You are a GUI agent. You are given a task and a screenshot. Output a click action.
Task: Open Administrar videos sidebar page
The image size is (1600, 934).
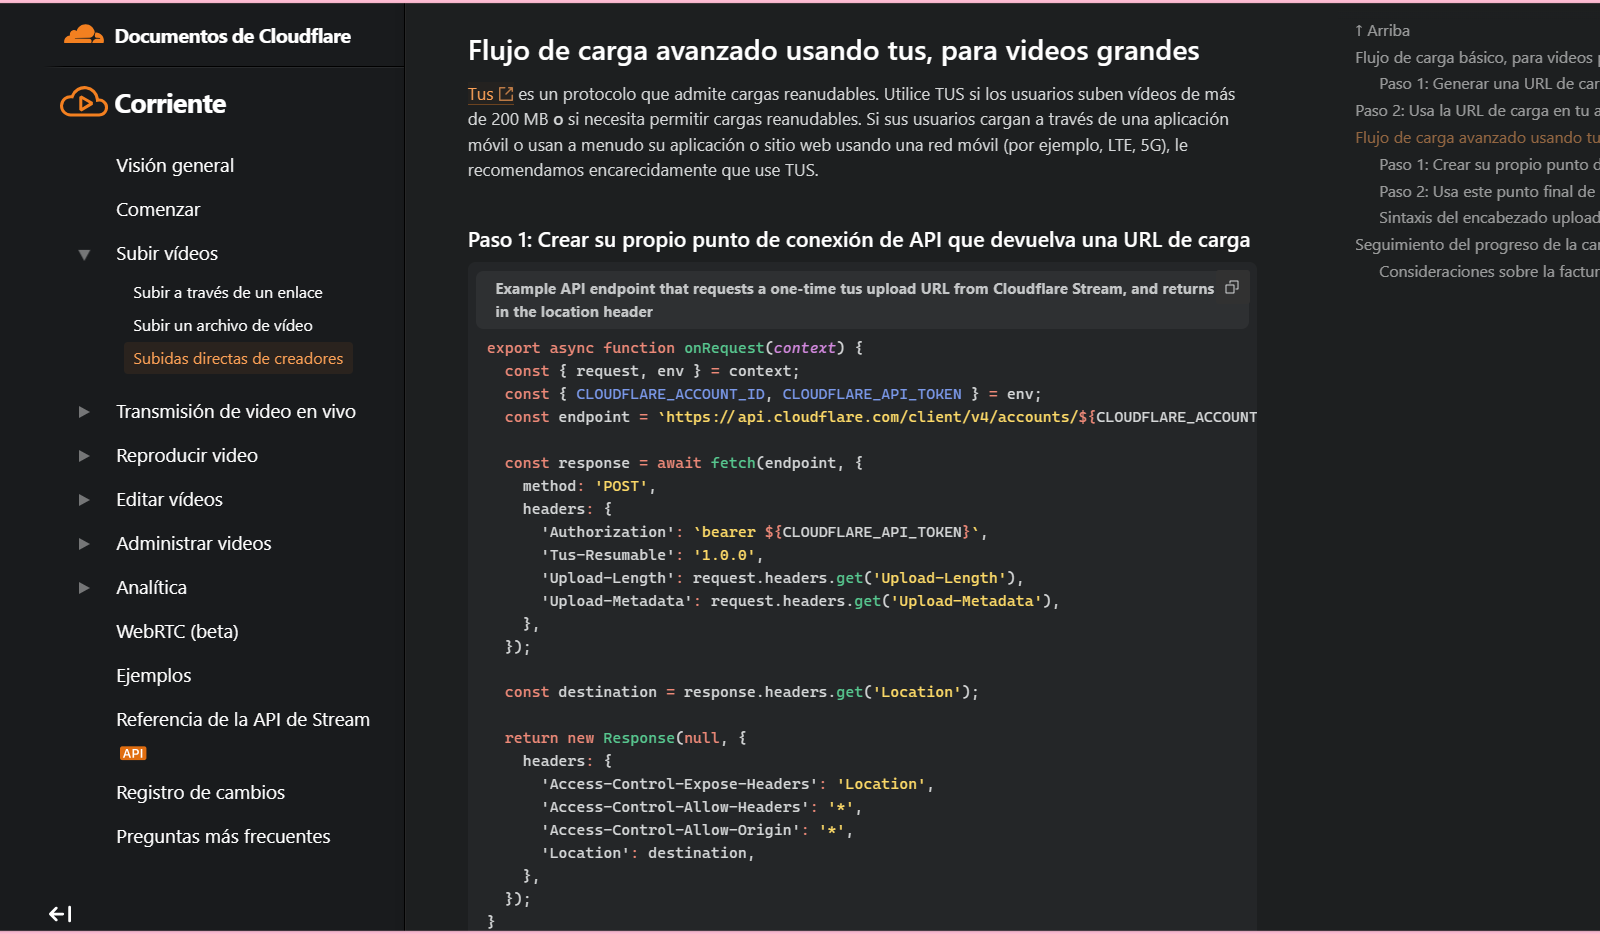point(194,543)
